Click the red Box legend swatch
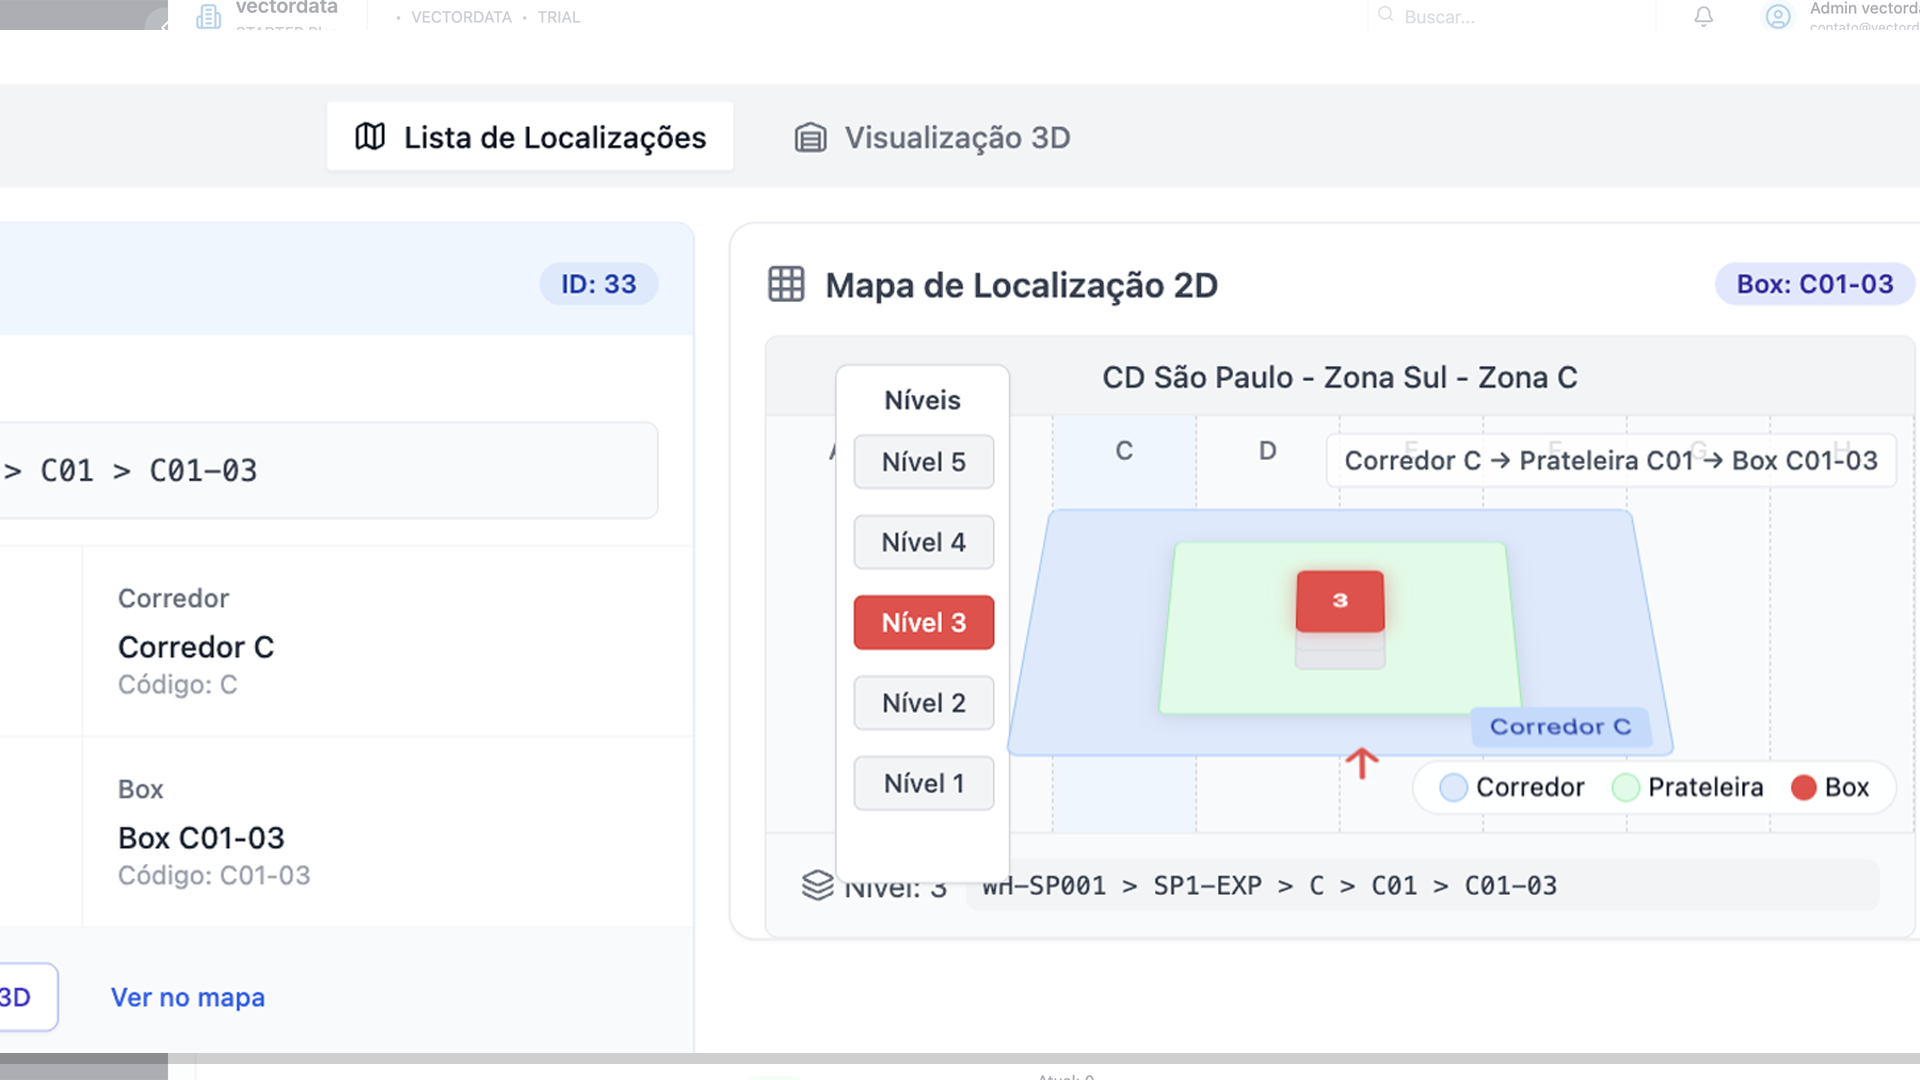The image size is (1920, 1080). pyautogui.click(x=1803, y=788)
